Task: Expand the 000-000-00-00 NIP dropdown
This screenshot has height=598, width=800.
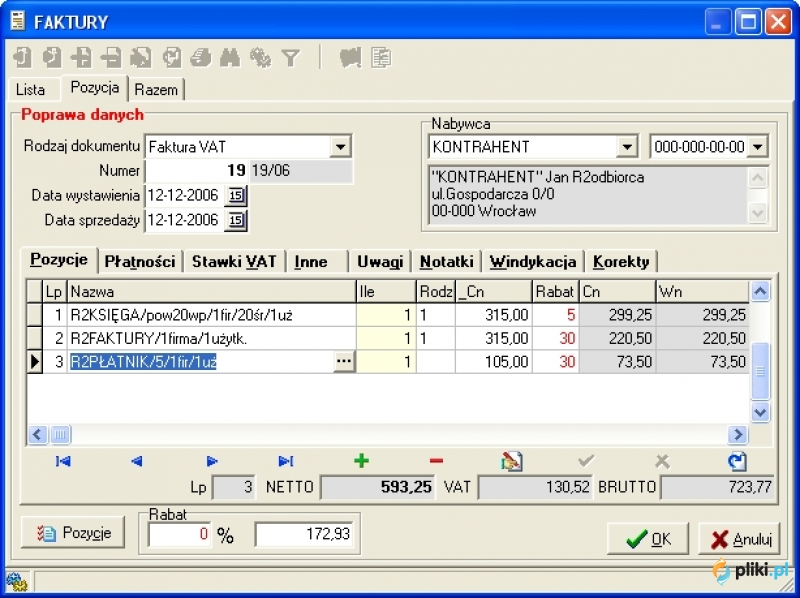Action: pos(758,147)
